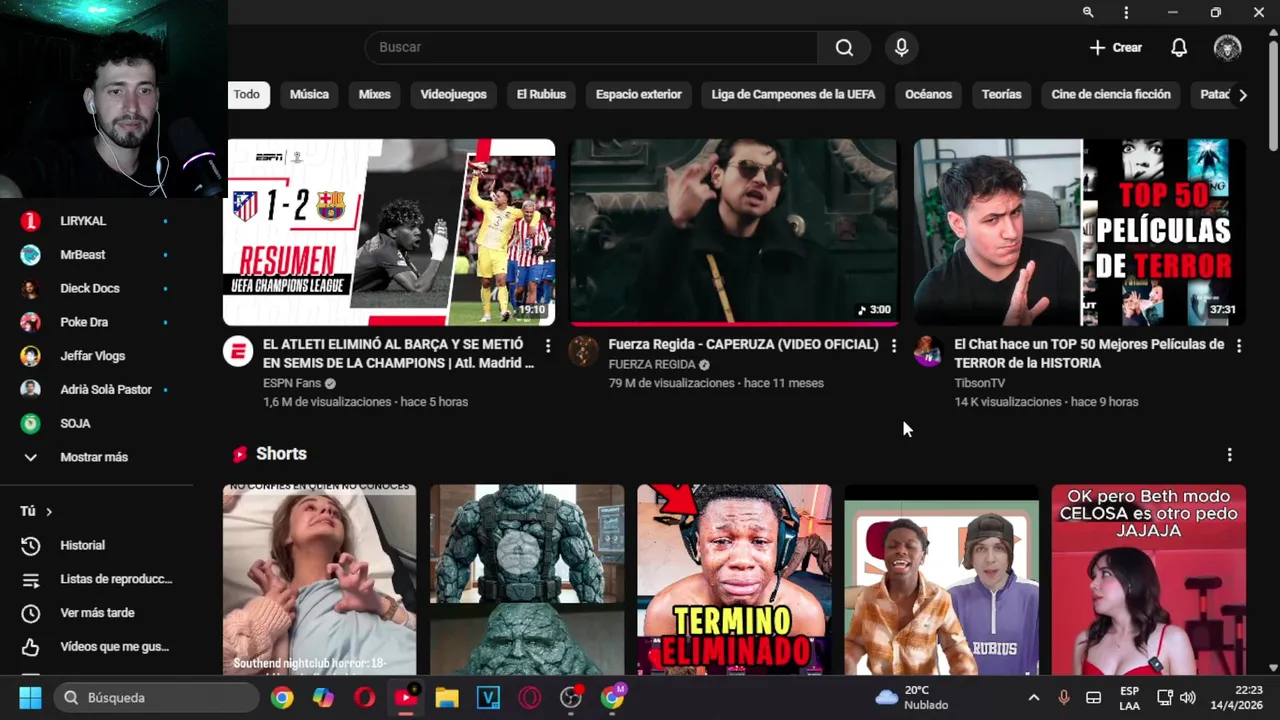
Task: Open the 'TERMINO ELIMINADO' Short
Action: click(734, 580)
